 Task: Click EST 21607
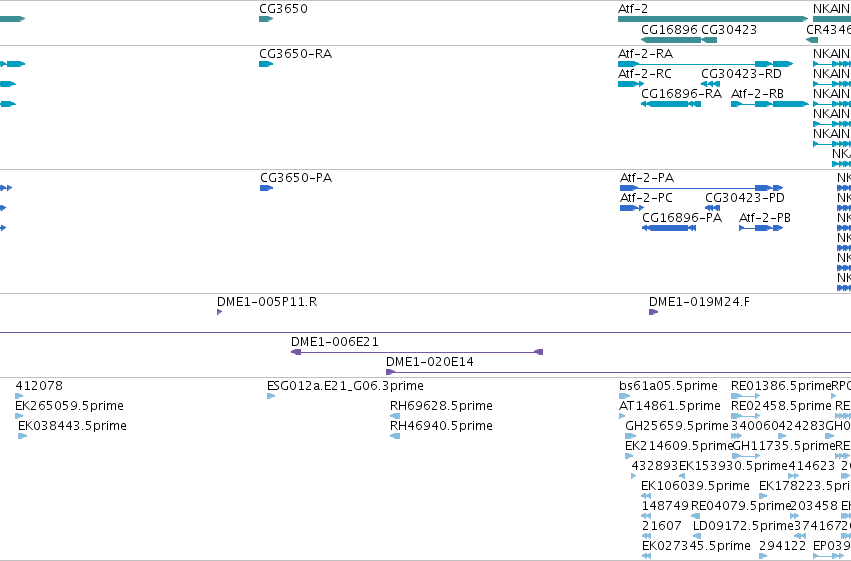[x=646, y=537]
